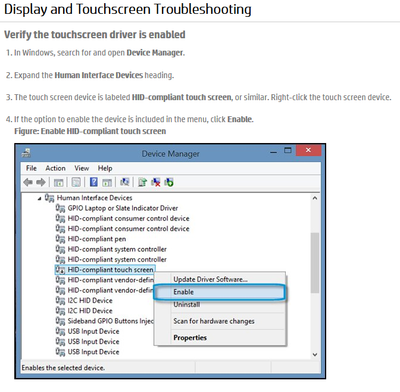
Task: Select the HID-compliant touch screen device
Action: tap(110, 270)
